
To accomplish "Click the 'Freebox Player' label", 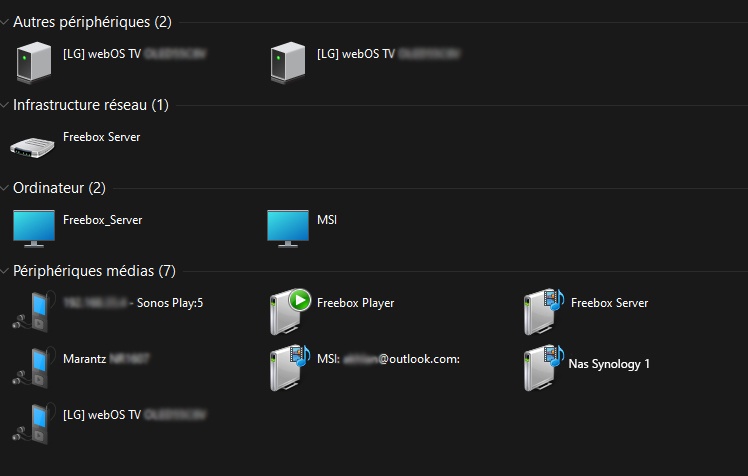I will tap(355, 303).
